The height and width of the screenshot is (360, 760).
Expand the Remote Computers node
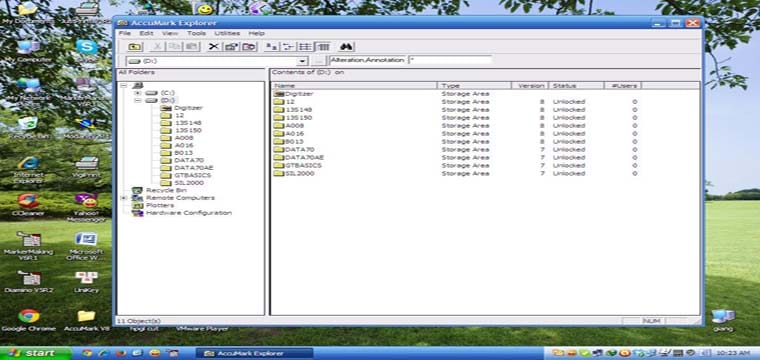(x=124, y=198)
